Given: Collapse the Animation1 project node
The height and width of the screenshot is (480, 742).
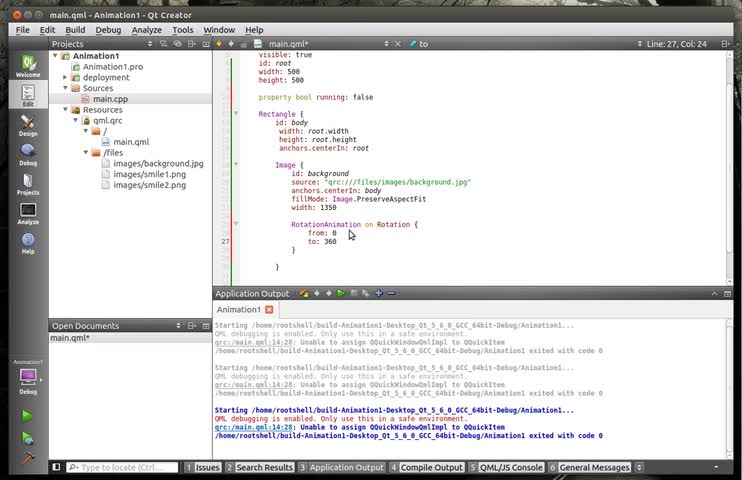Looking at the screenshot, I should pos(55,56).
